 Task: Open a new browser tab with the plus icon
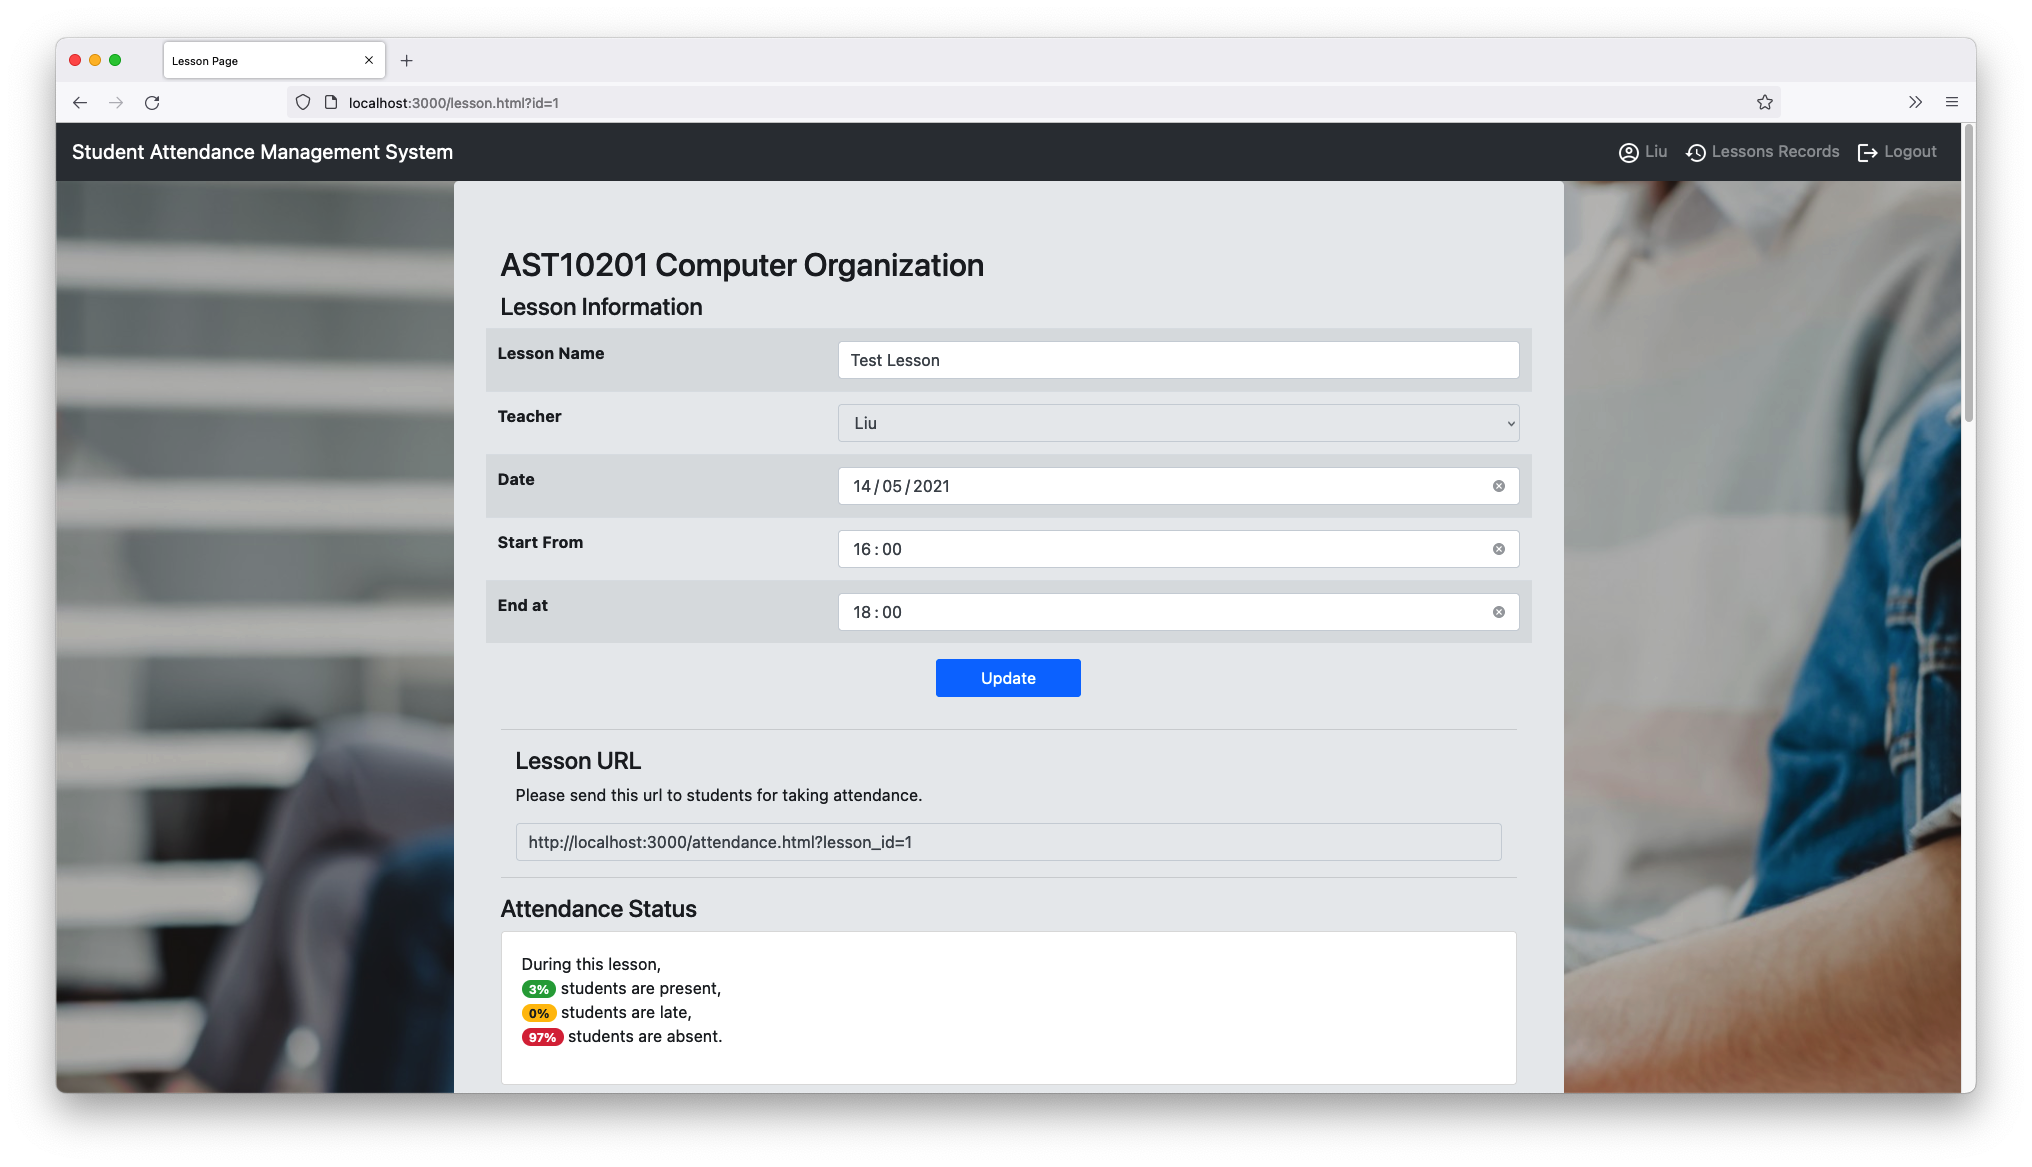click(406, 61)
